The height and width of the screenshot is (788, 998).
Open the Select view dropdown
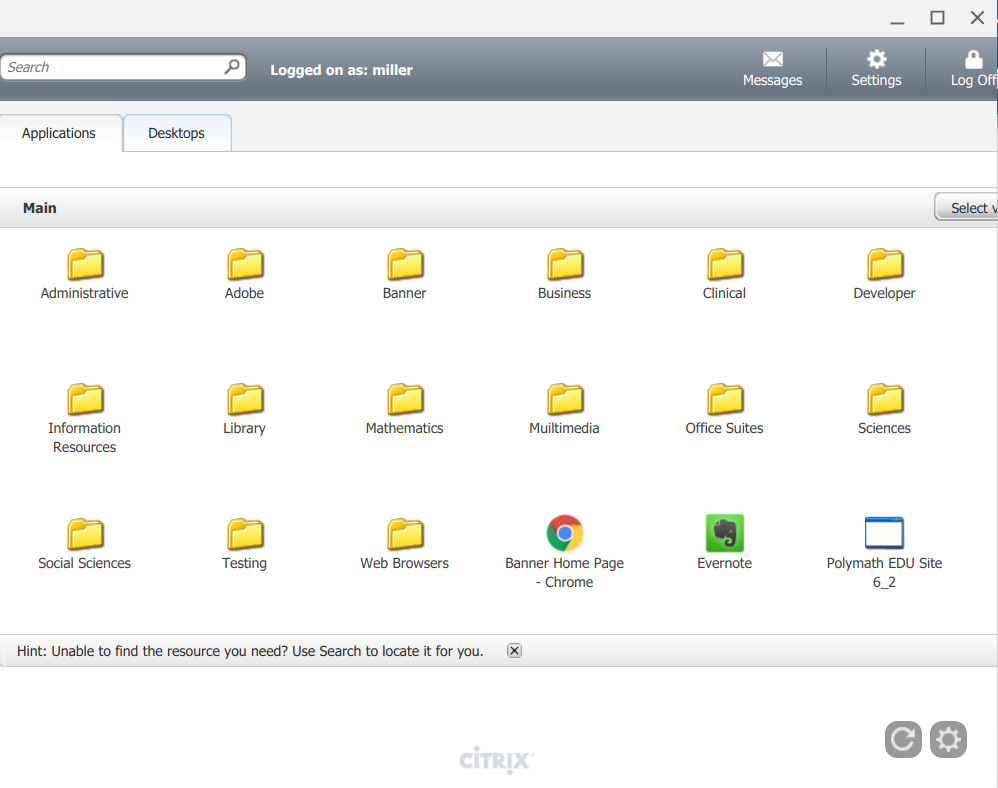[966, 208]
